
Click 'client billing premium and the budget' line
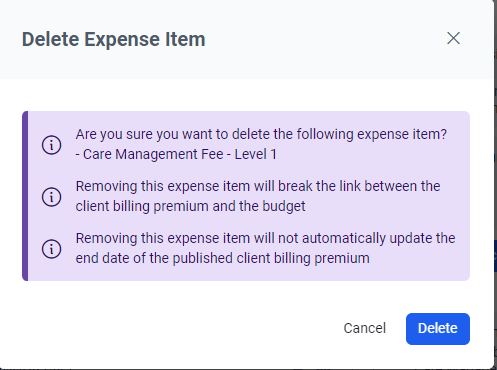(x=190, y=206)
